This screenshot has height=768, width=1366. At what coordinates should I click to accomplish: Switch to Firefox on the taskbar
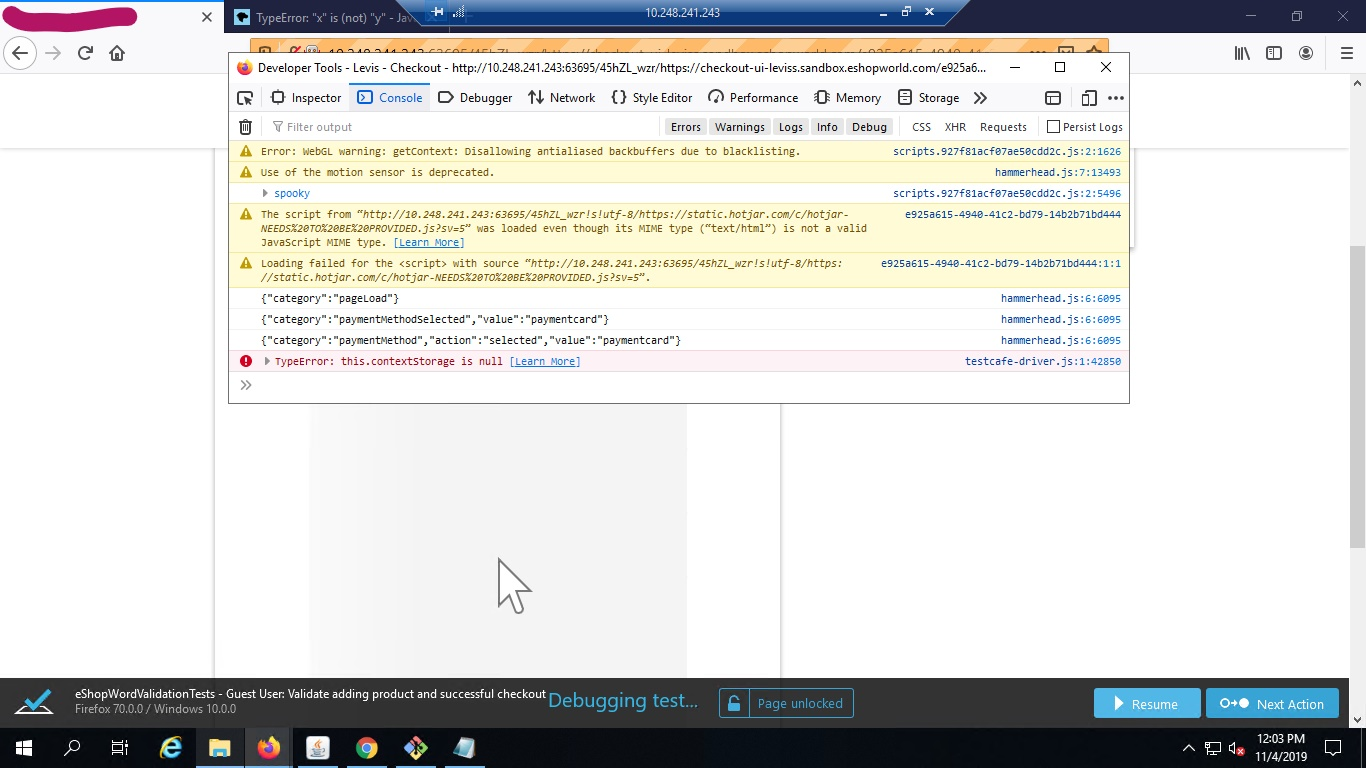(x=268, y=748)
